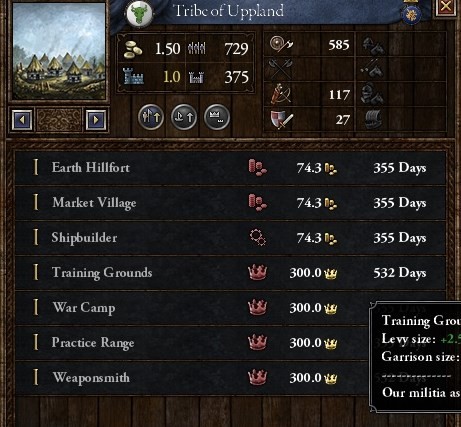461x427 pixels.
Task: Click the gold coins income icon
Action: click(x=133, y=49)
